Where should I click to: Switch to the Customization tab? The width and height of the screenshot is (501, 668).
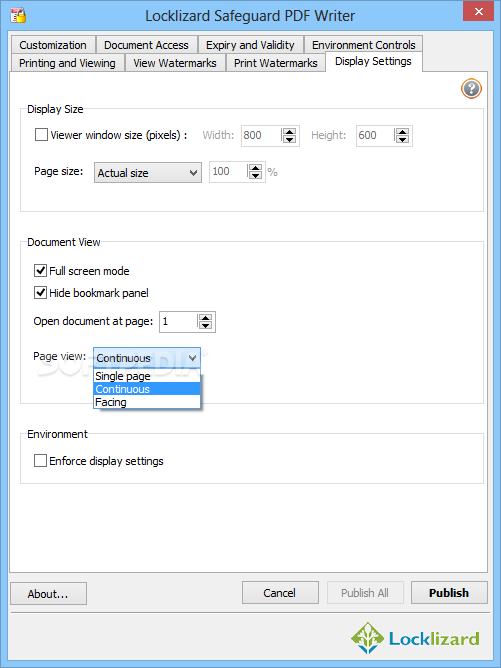53,45
